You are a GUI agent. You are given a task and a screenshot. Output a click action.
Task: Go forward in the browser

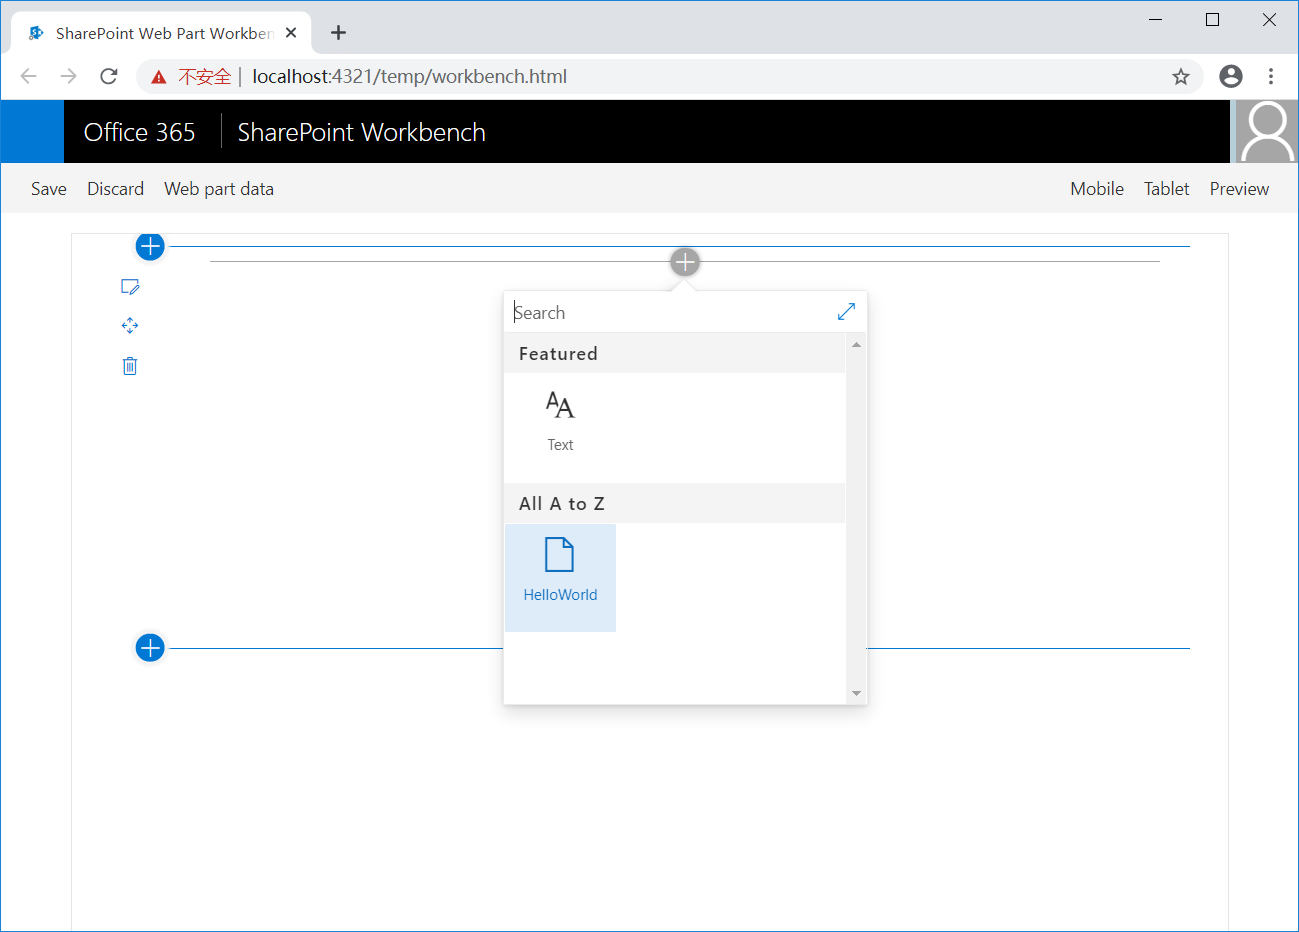68,76
